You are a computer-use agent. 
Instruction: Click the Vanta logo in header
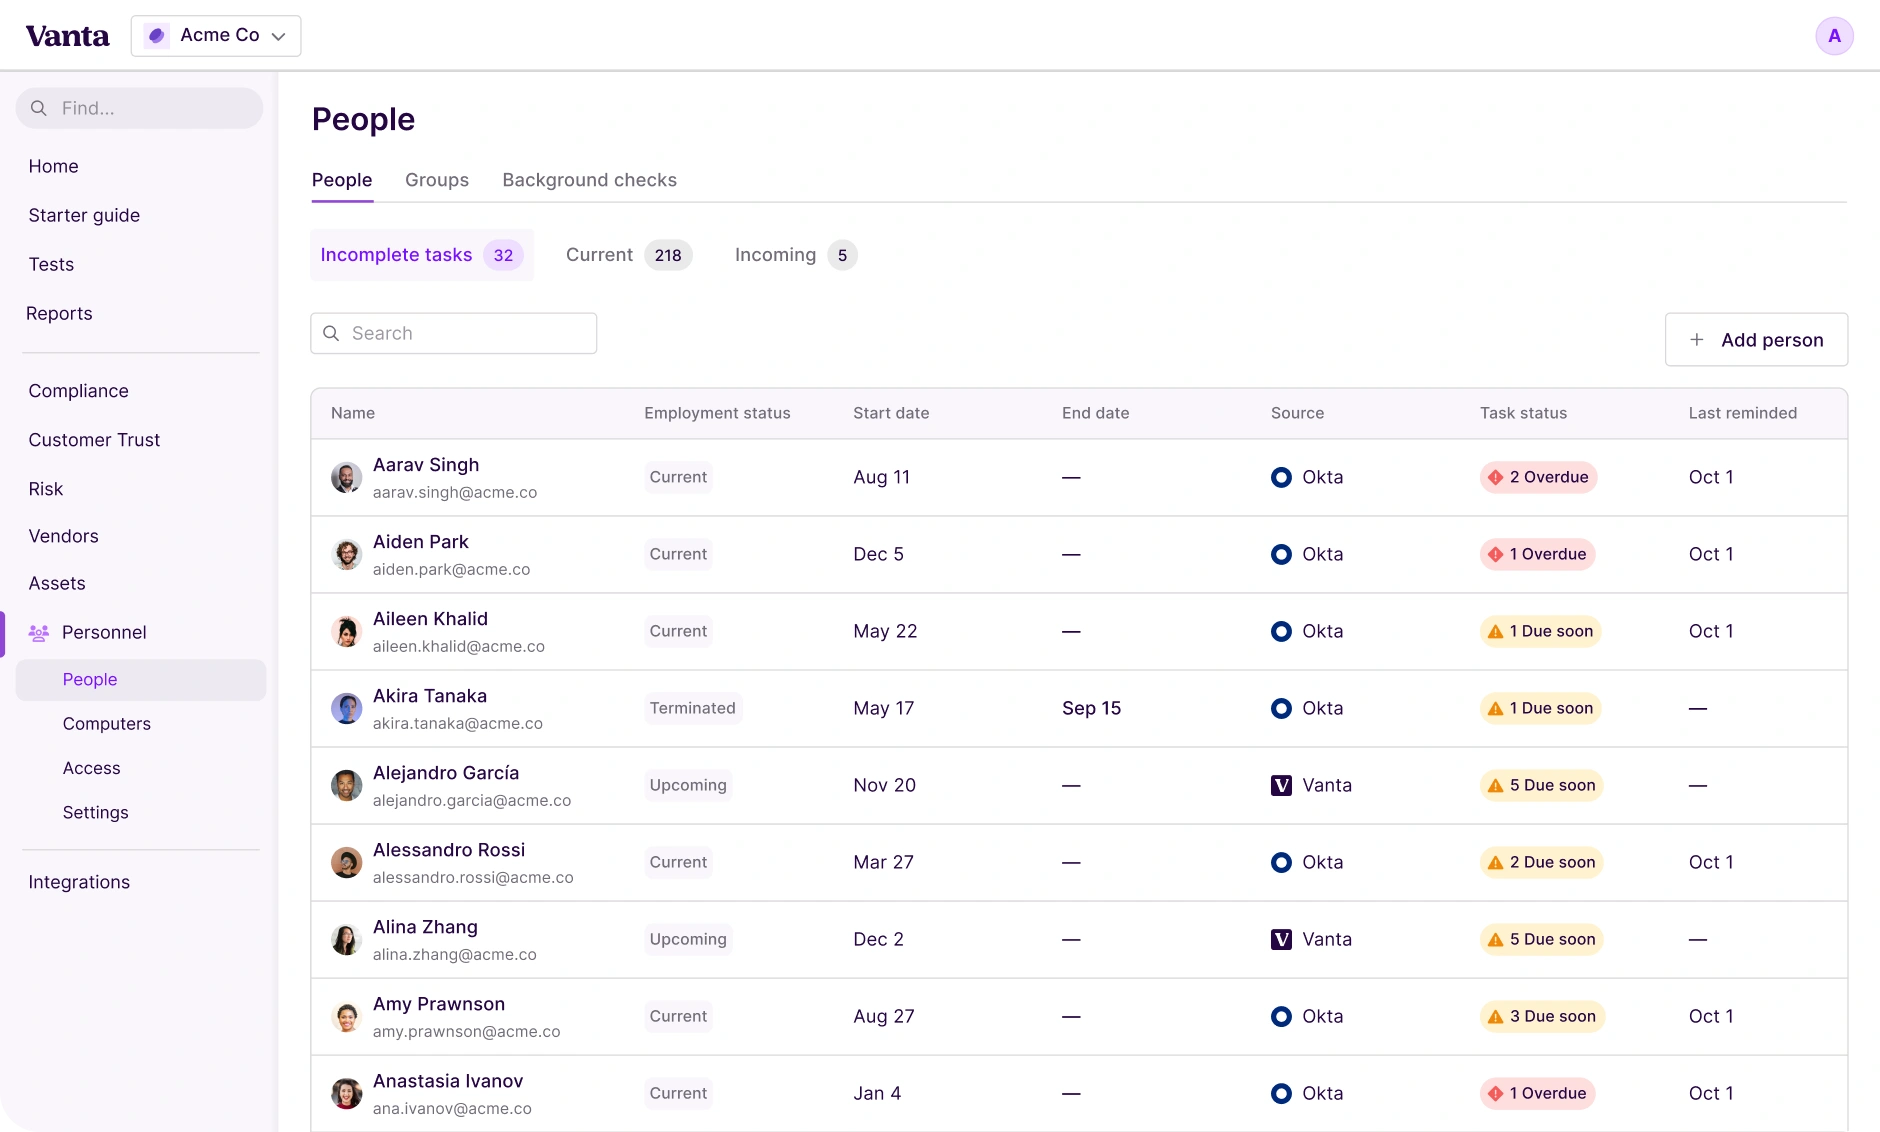pos(67,36)
